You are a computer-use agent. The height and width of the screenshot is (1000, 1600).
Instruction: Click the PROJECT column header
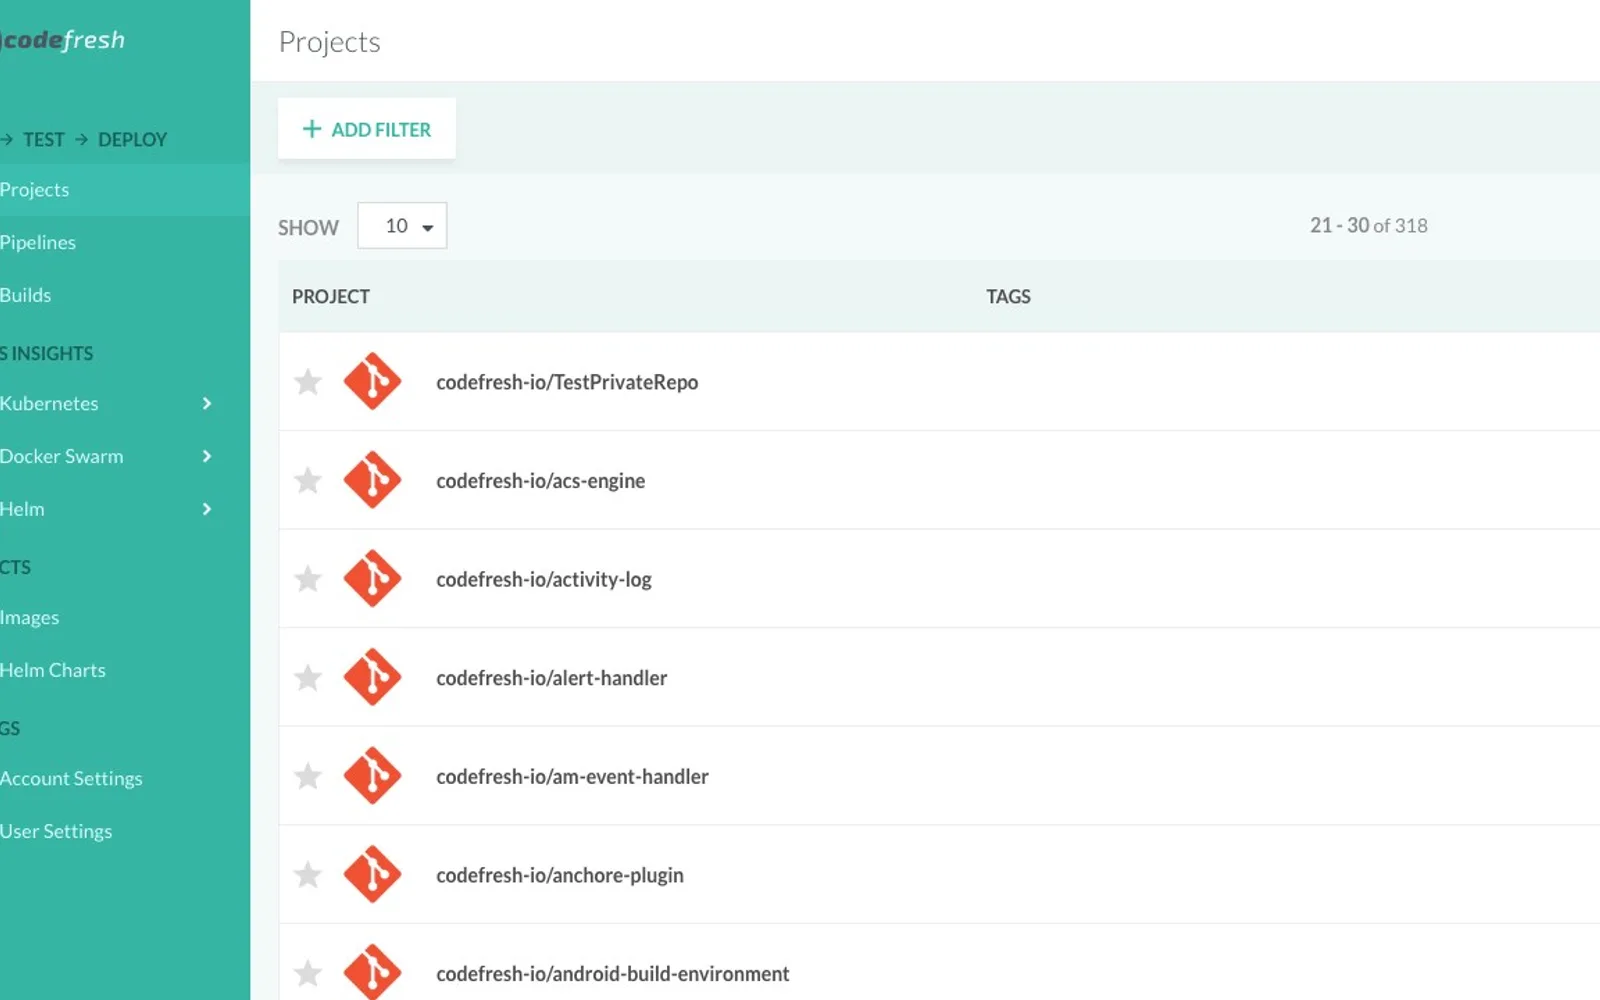(x=331, y=297)
